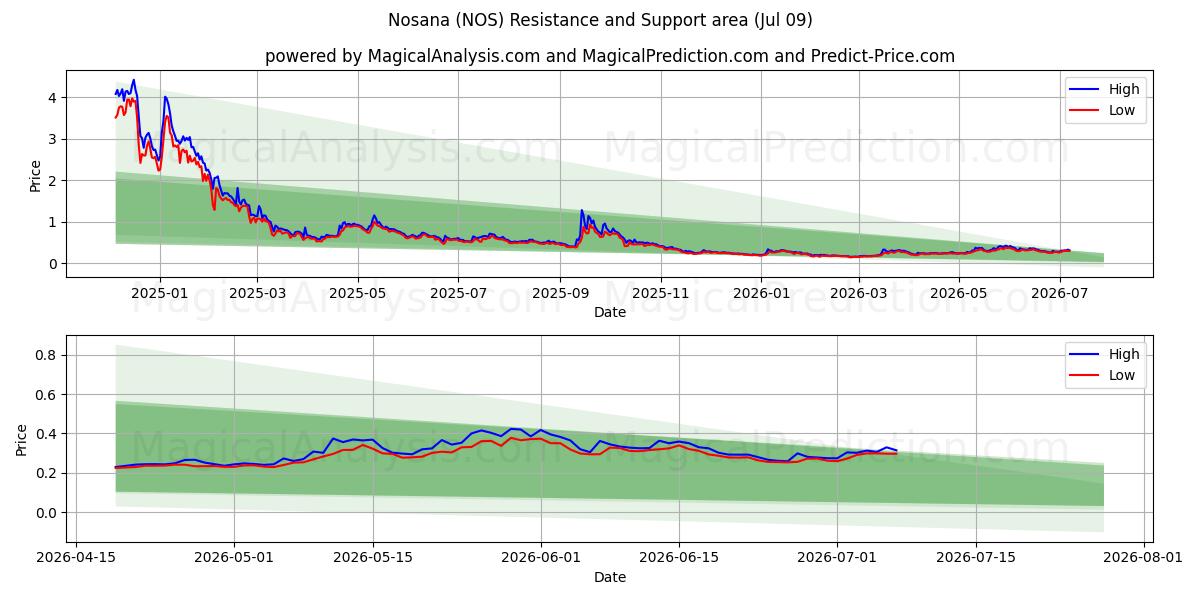Click the '3' y-axis tick on the top chart

51,139
